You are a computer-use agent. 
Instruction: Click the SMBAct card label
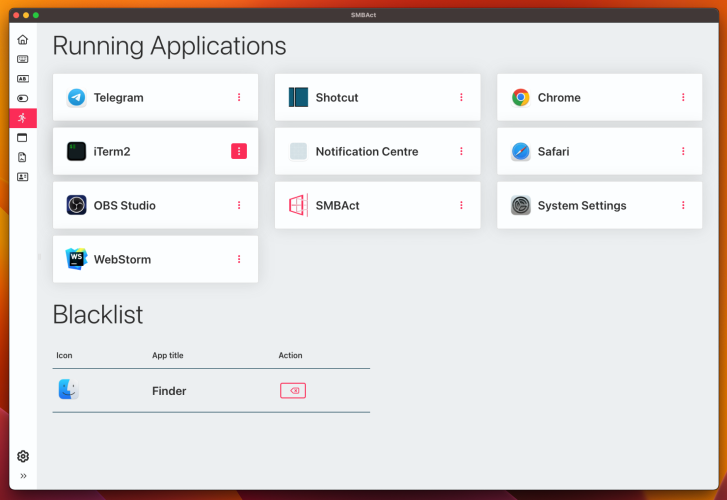pos(338,205)
